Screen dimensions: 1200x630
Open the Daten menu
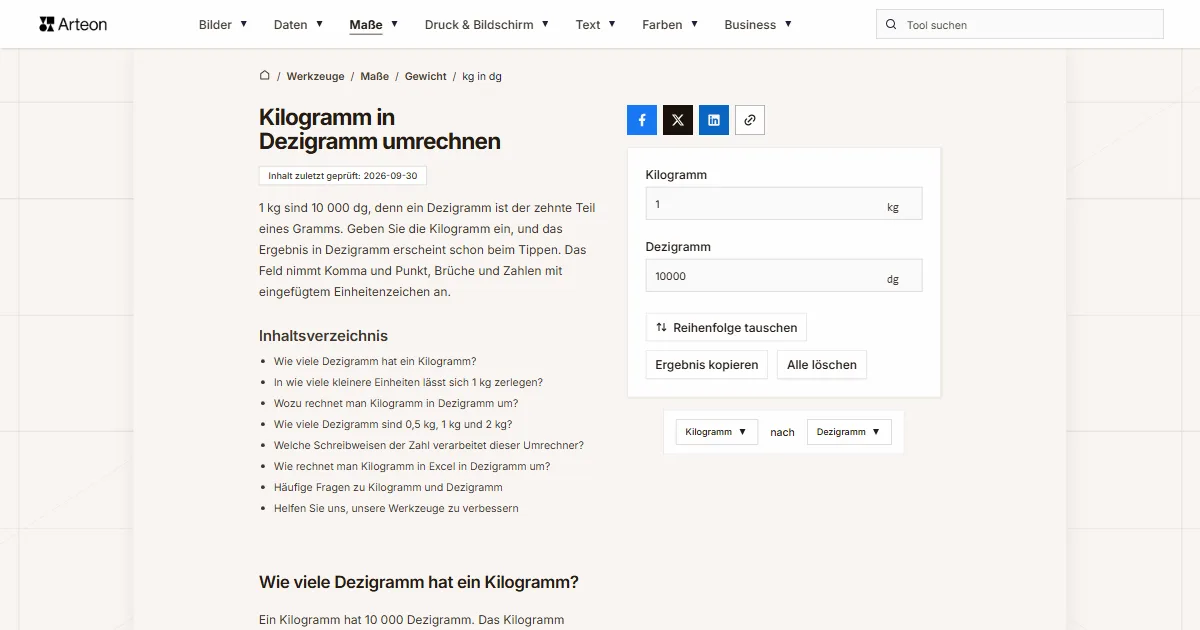(298, 25)
